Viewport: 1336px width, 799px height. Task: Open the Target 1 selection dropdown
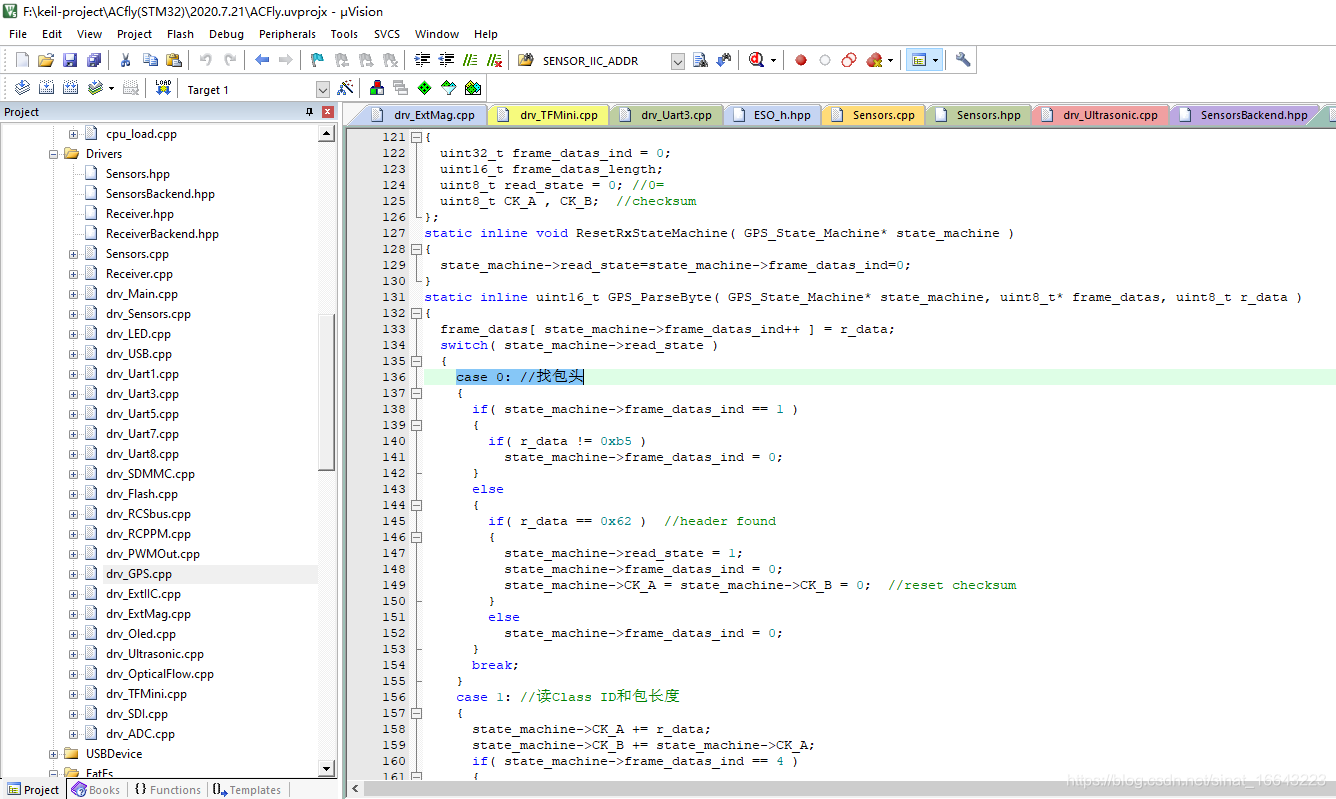[x=322, y=89]
